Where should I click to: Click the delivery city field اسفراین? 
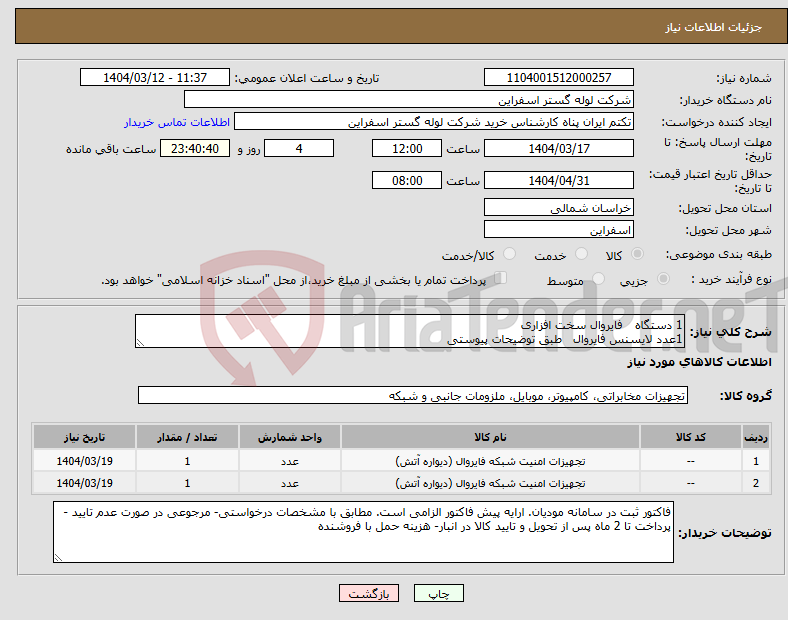tap(559, 230)
